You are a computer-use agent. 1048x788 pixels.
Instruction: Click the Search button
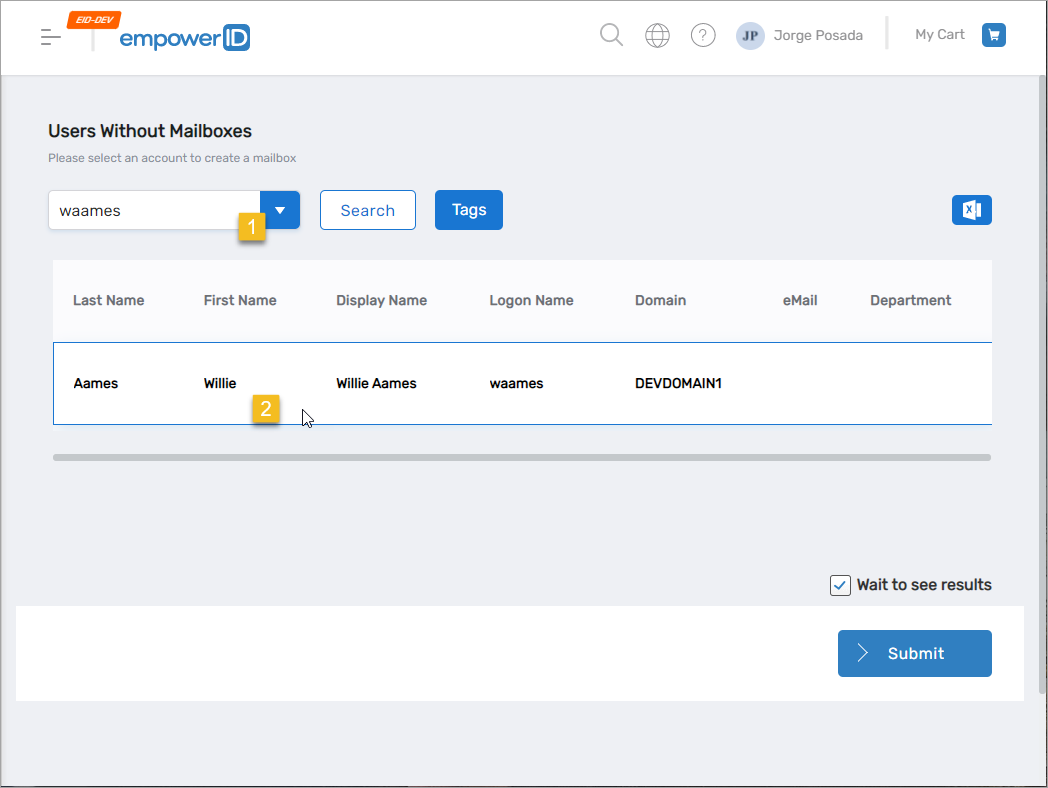367,210
